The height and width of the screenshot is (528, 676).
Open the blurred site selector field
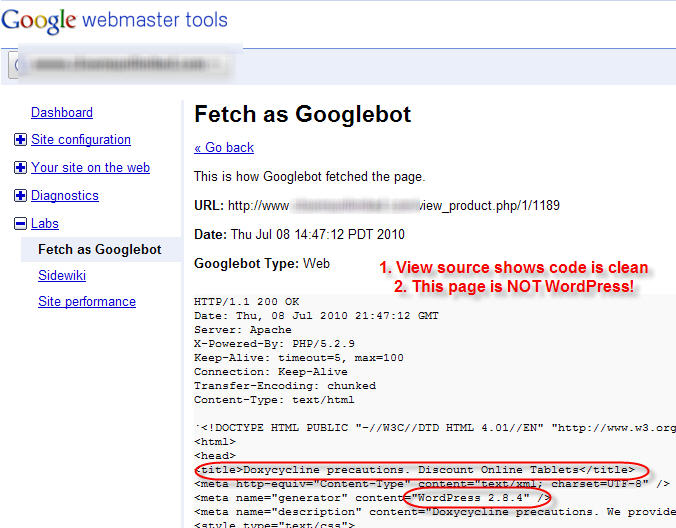[121, 65]
